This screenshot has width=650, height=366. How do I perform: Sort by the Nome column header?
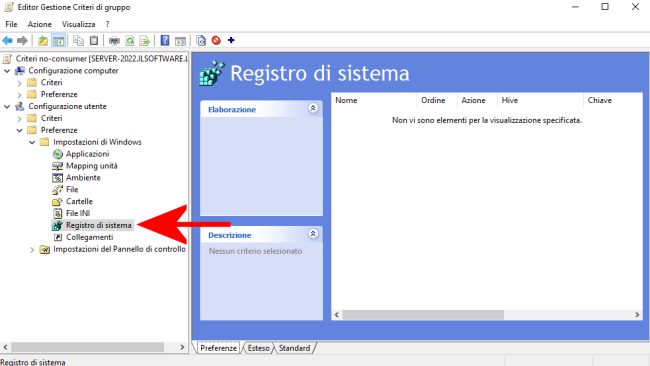[x=374, y=100]
